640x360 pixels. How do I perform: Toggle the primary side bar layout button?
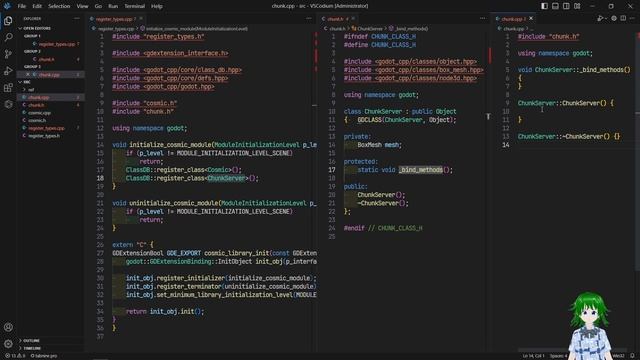coord(544,6)
